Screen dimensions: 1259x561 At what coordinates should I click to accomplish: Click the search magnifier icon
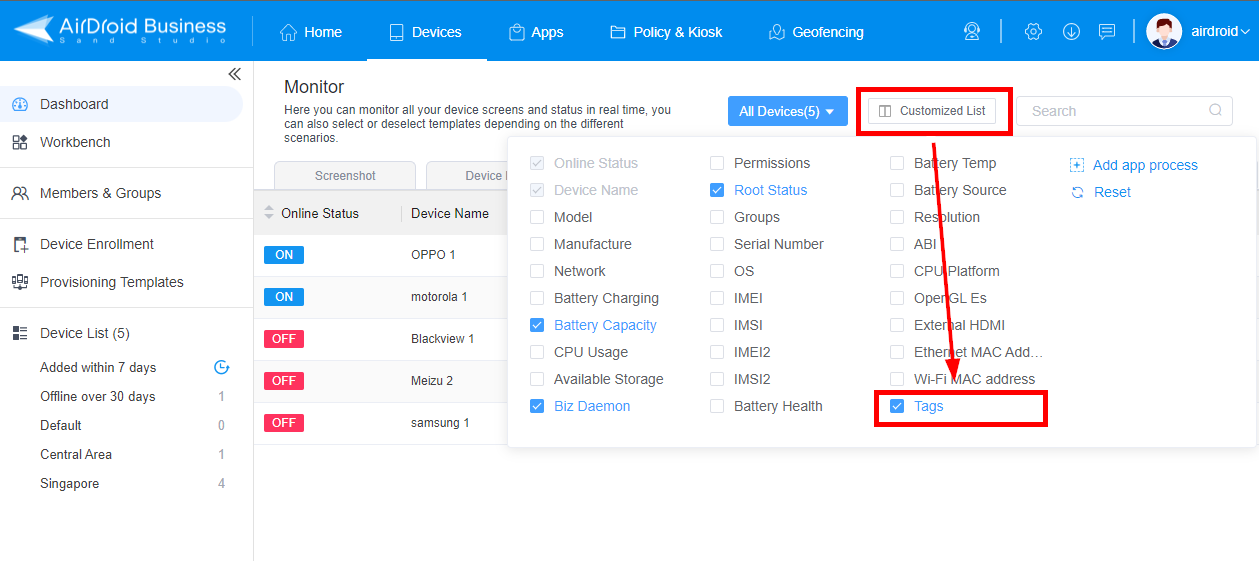pyautogui.click(x=1215, y=111)
